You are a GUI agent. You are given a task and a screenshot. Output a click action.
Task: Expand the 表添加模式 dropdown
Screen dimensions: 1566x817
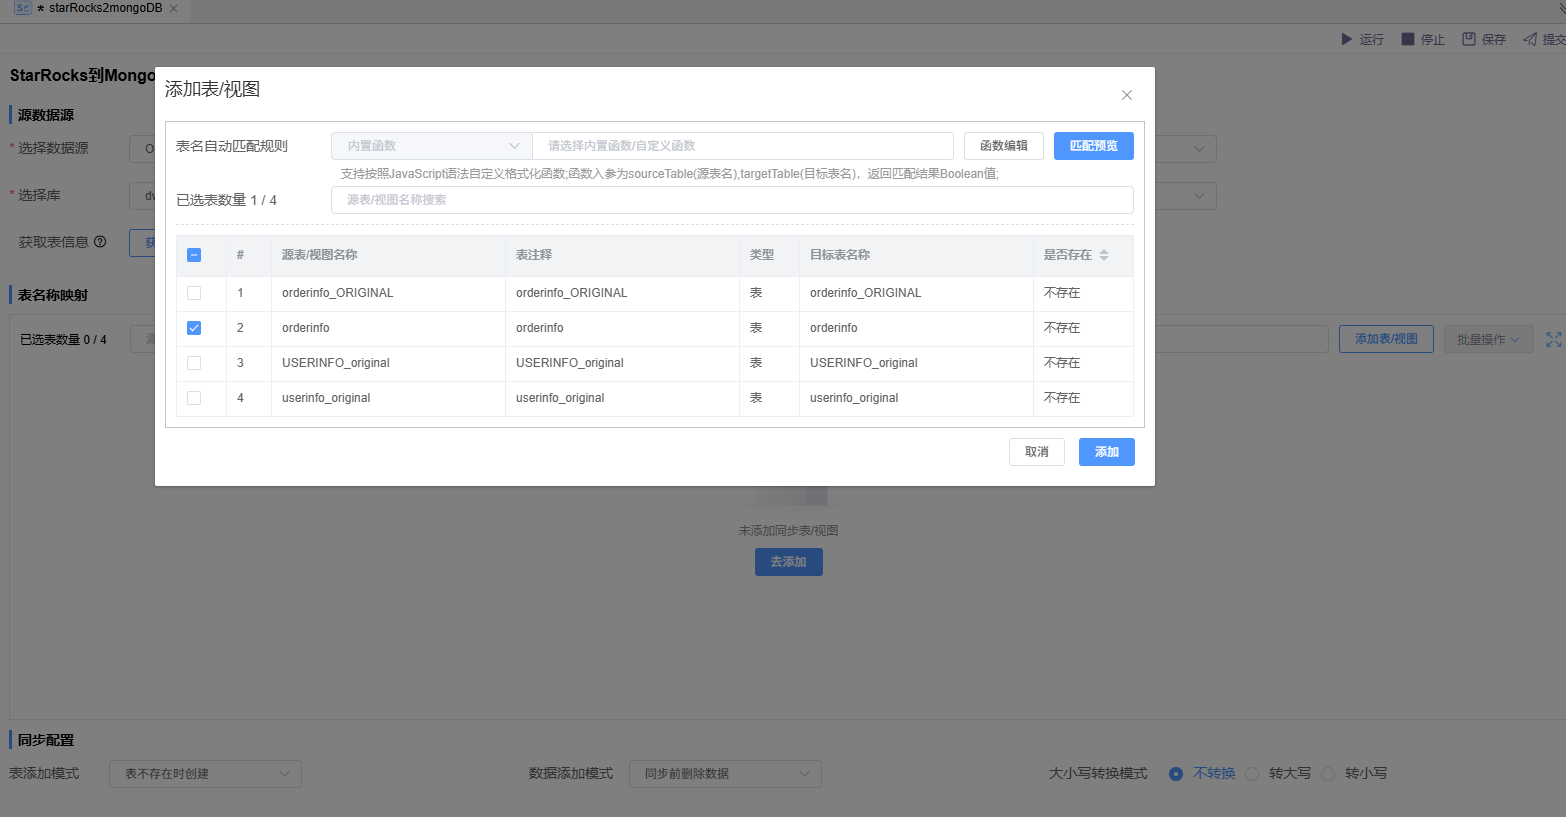[x=205, y=774]
